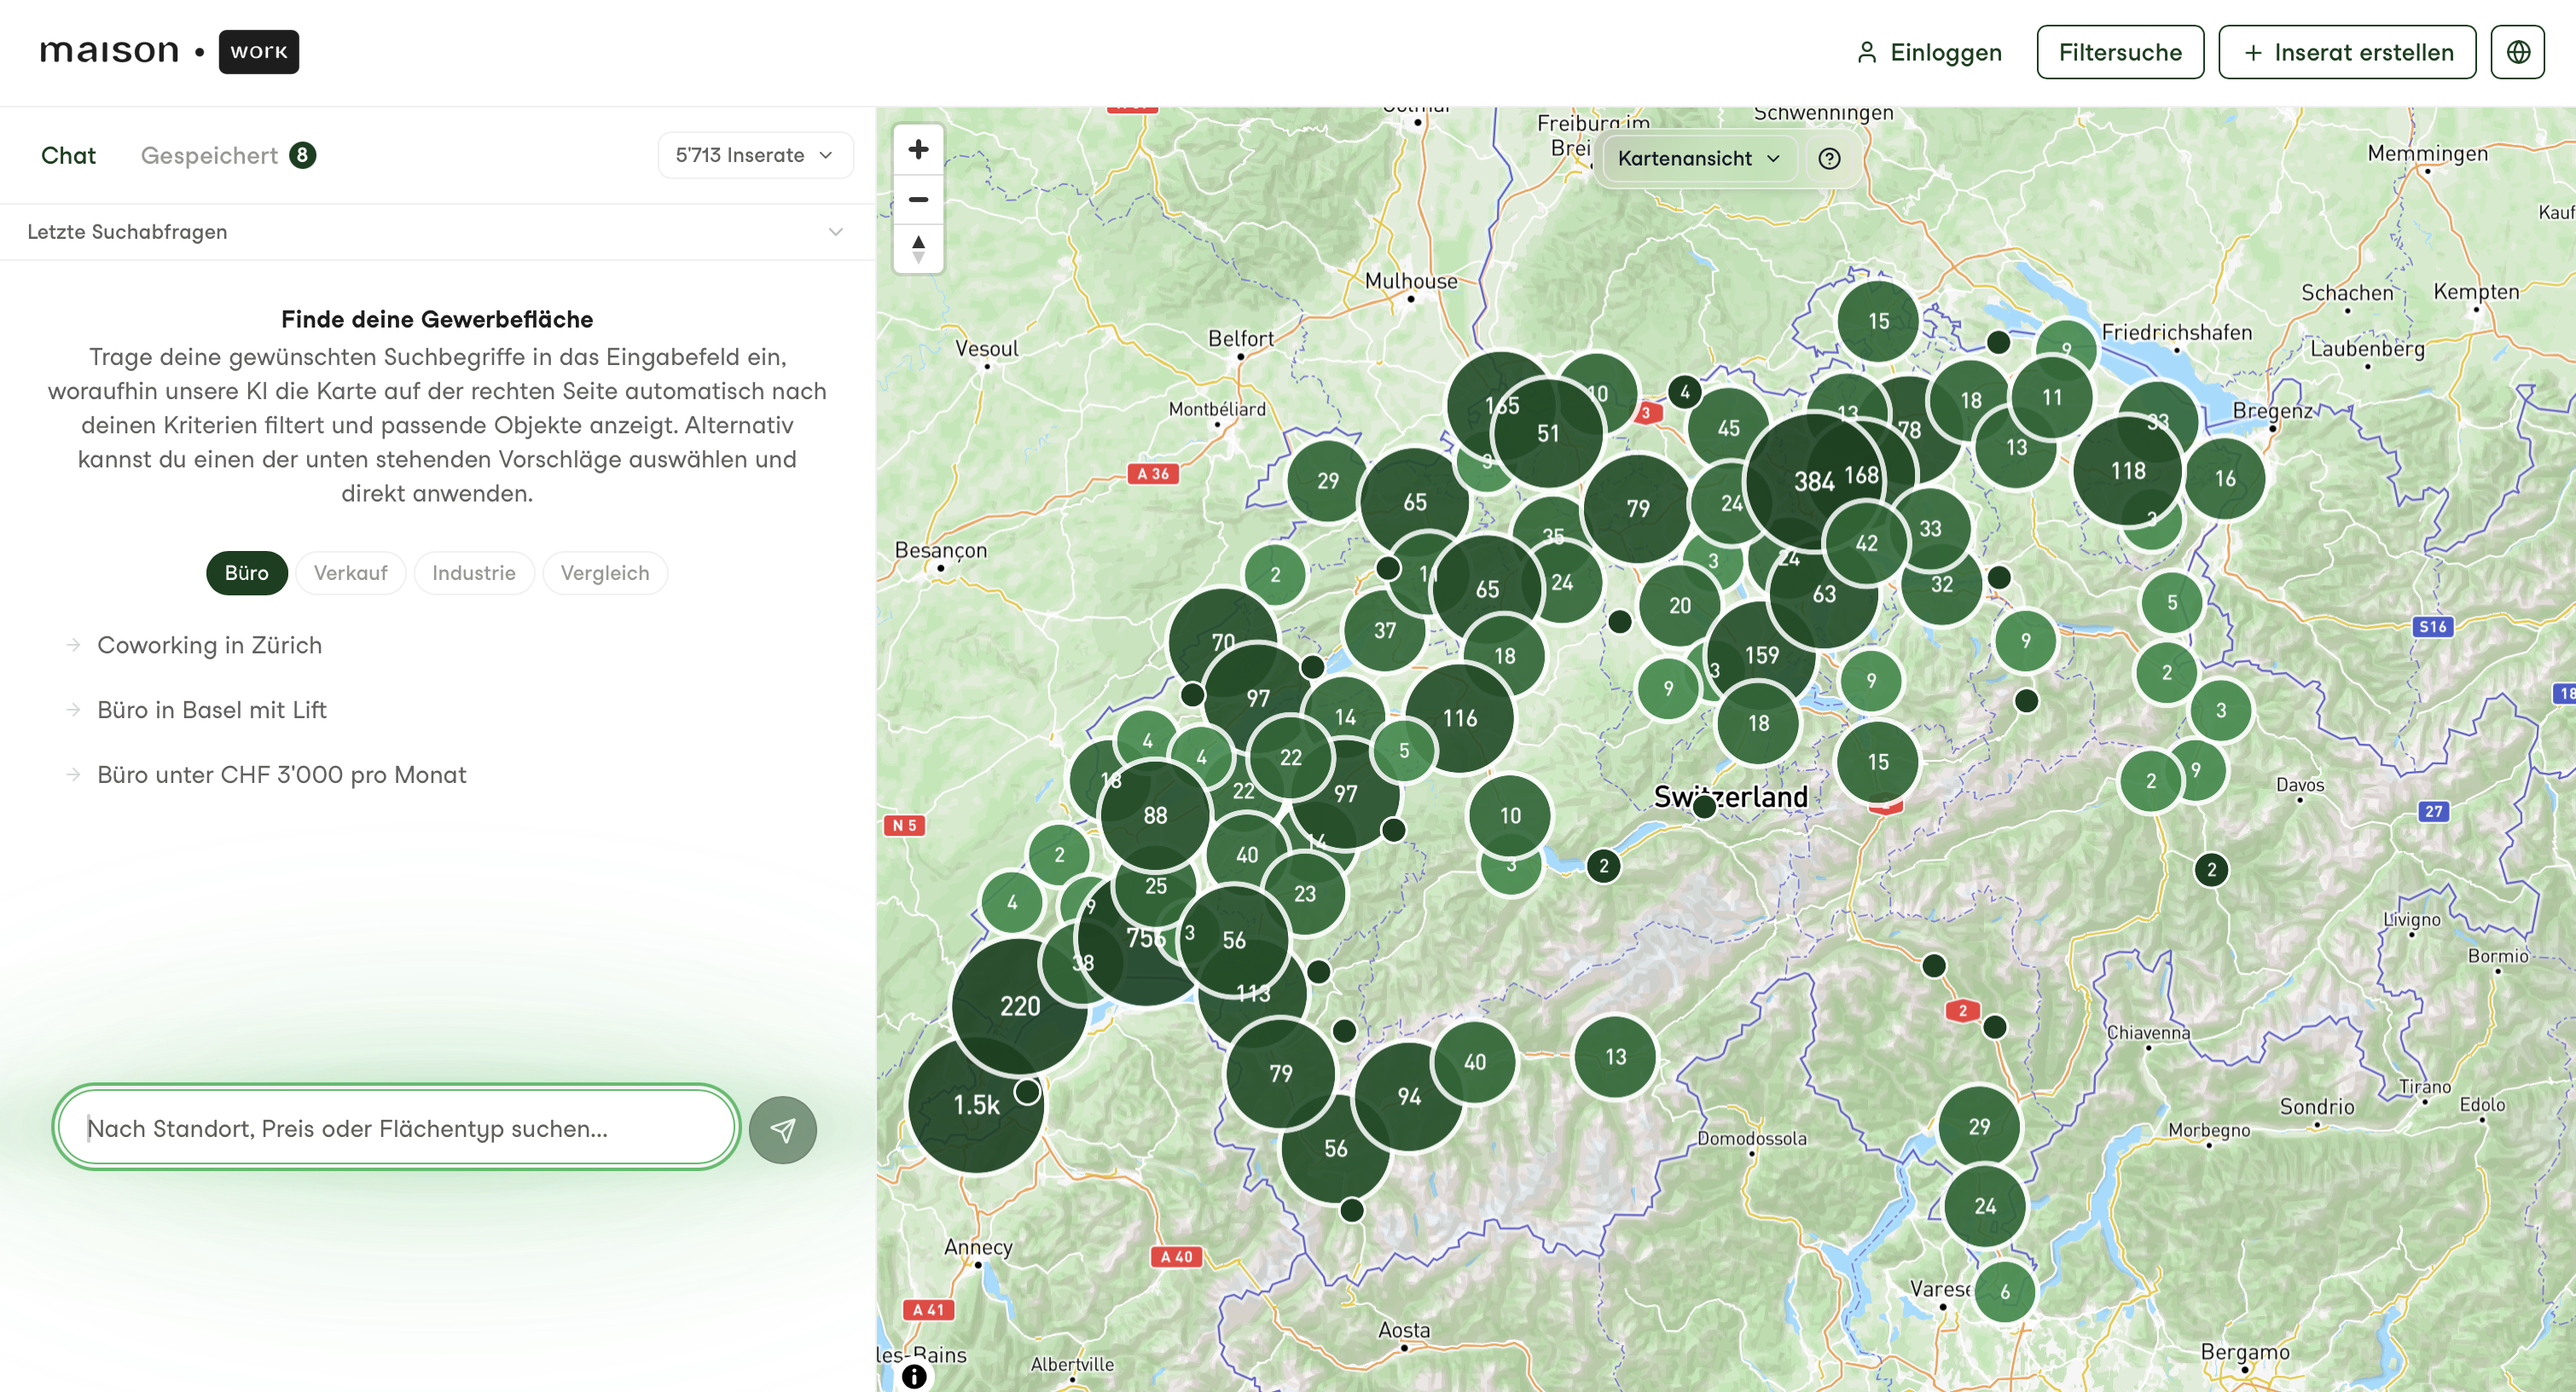Click the maison work logo
This screenshot has height=1392, width=2576.
[169, 52]
